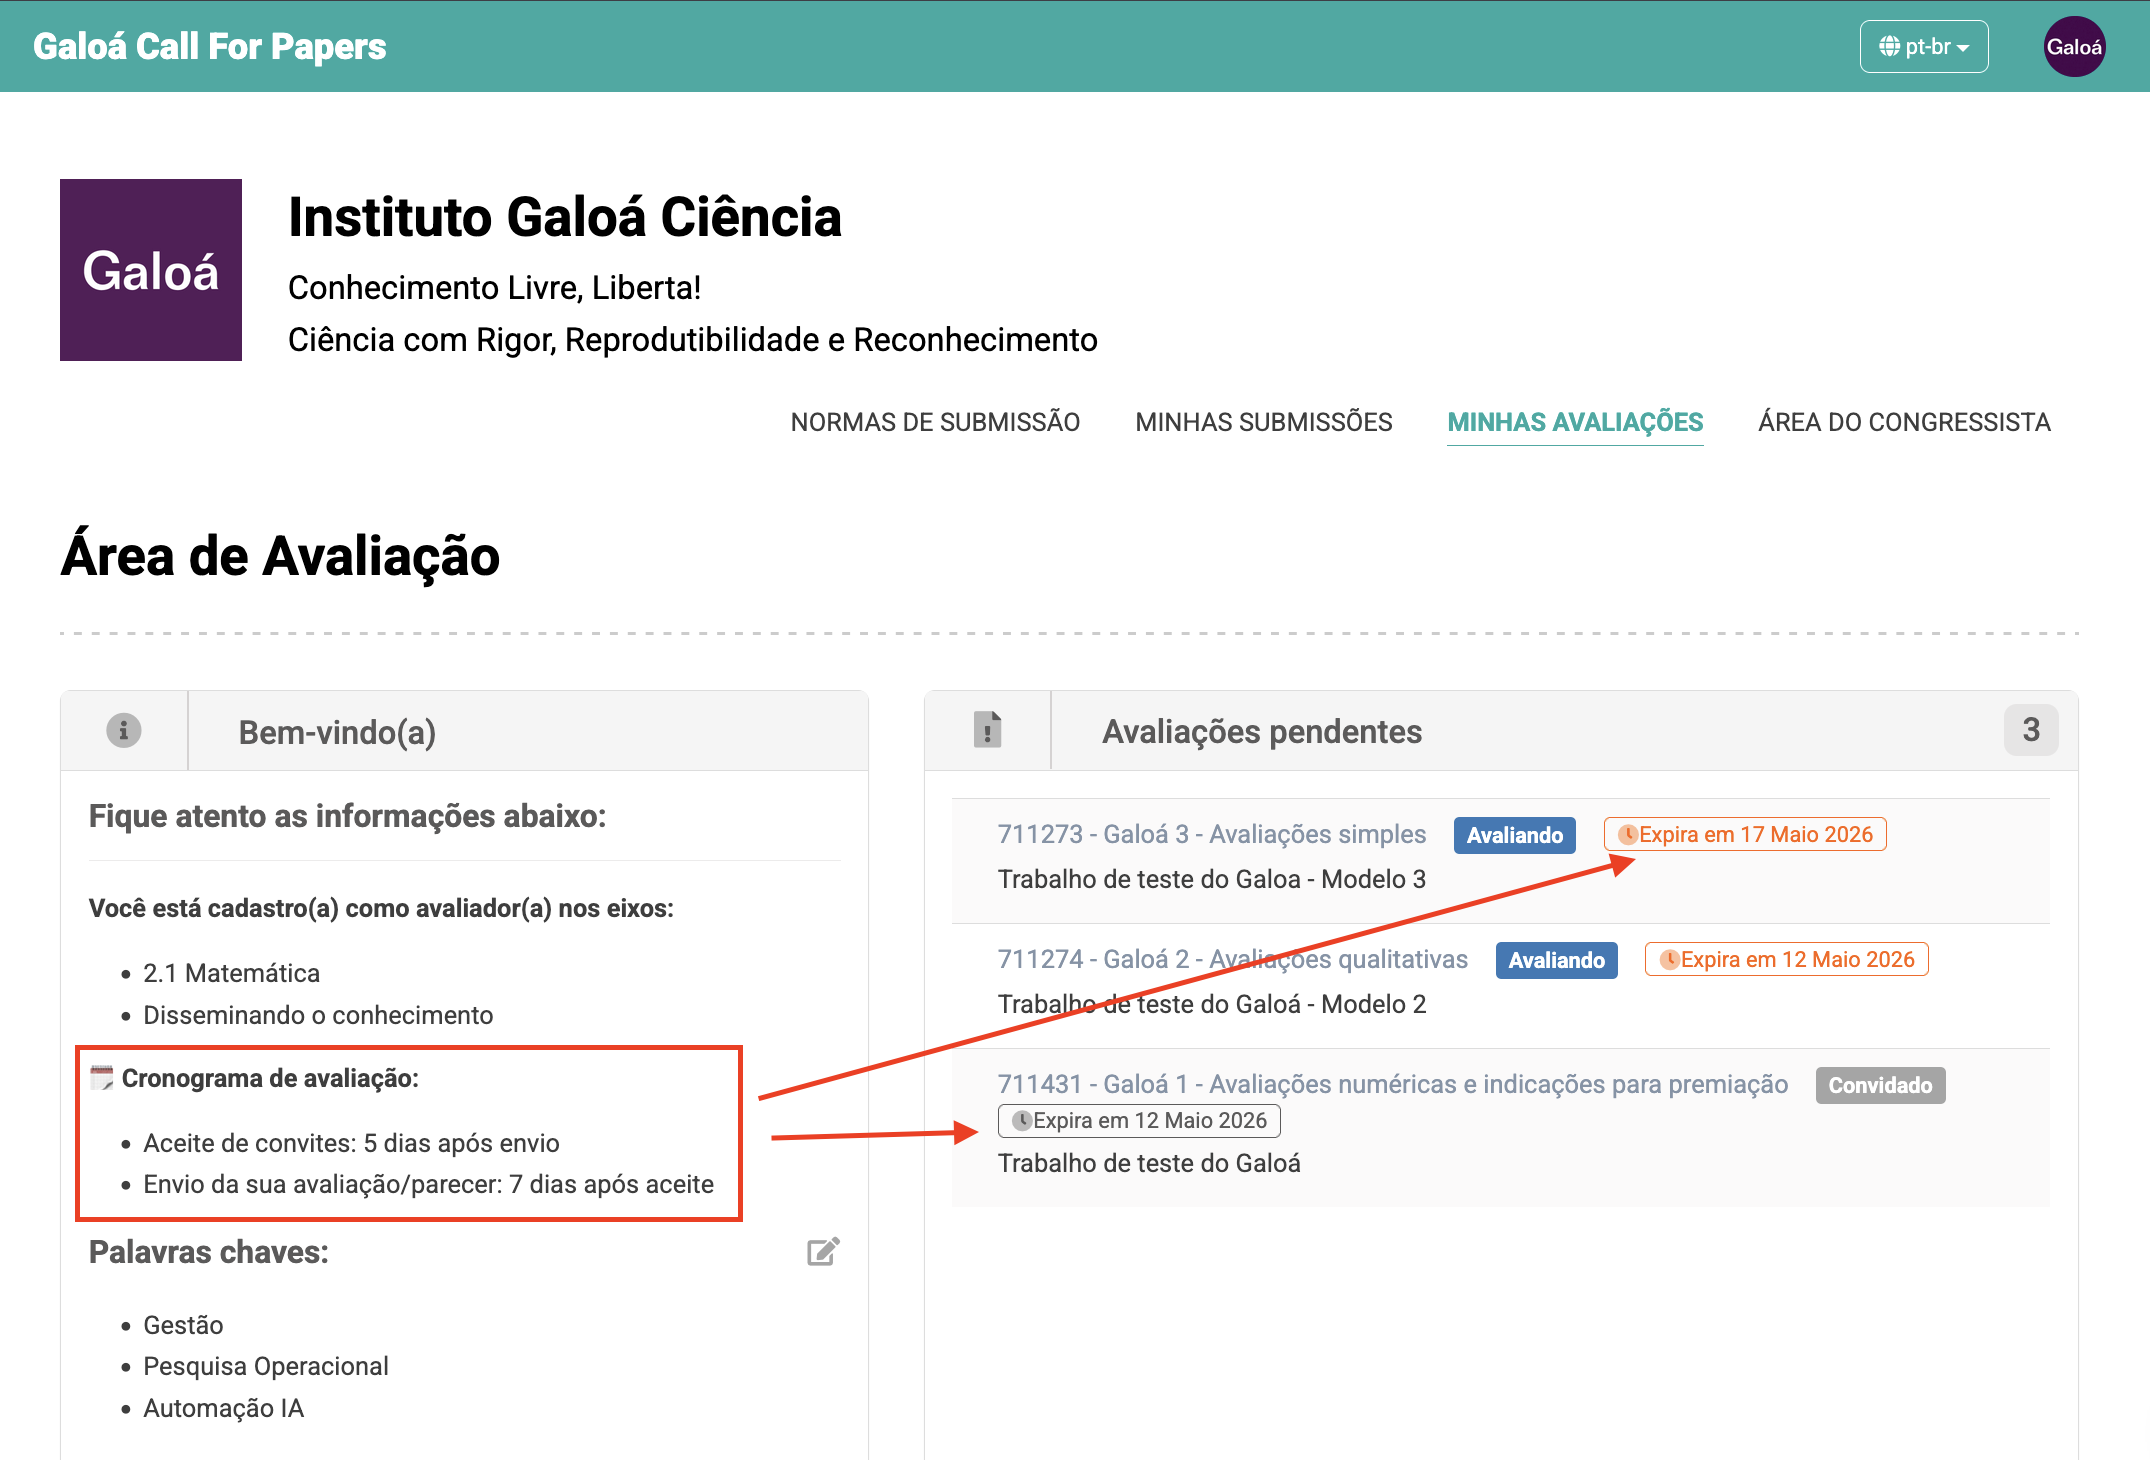The image size is (2150, 1460).
Task: Click the Galoá Call For Papers header title
Action: pyautogui.click(x=209, y=47)
